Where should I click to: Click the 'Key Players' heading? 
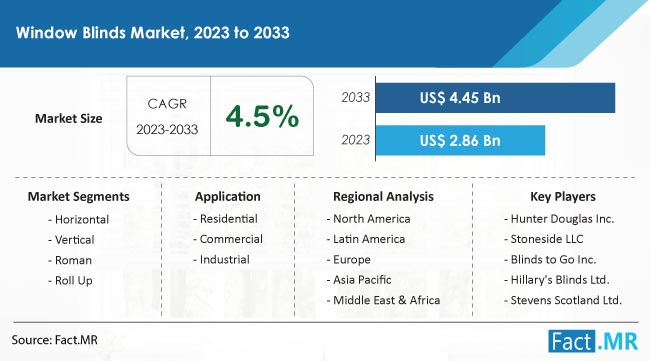[563, 196]
